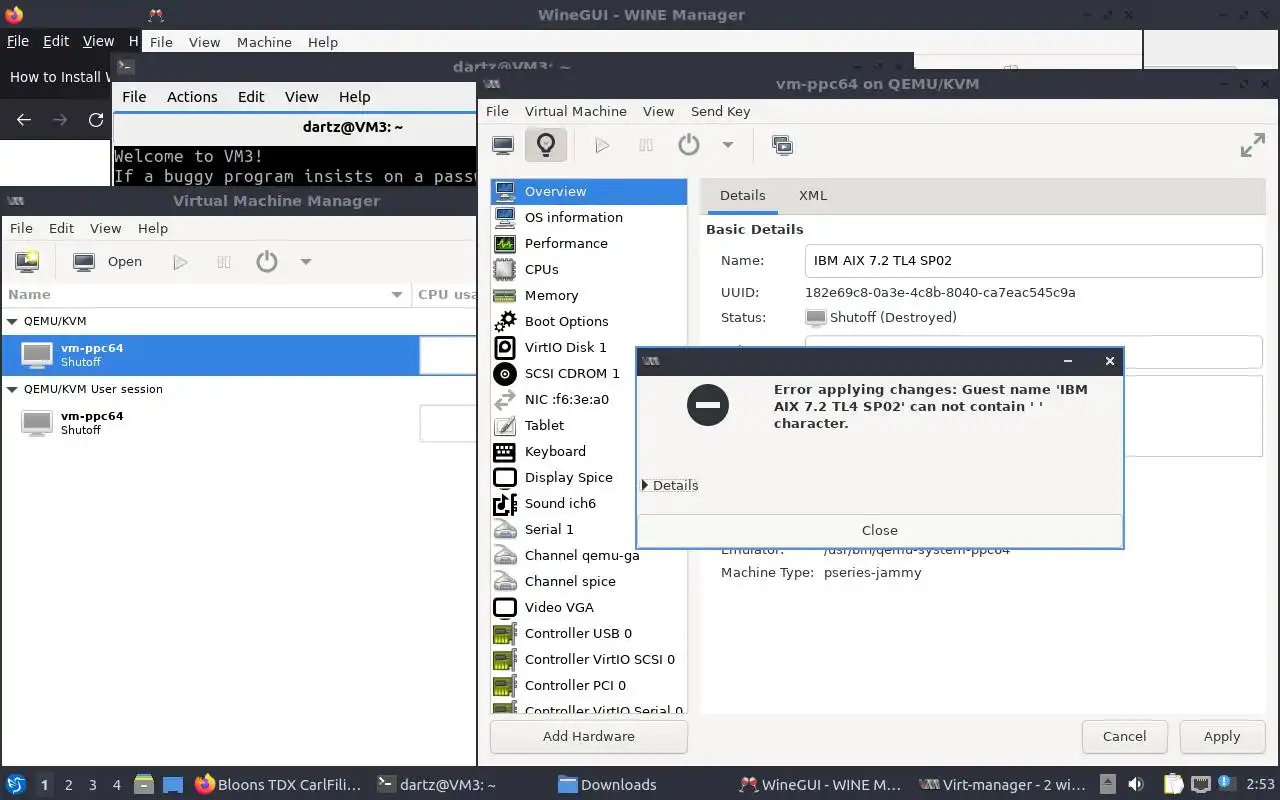Show virtual hardware details lightbulb icon
Viewport: 1280px width, 800px height.
tap(546, 145)
